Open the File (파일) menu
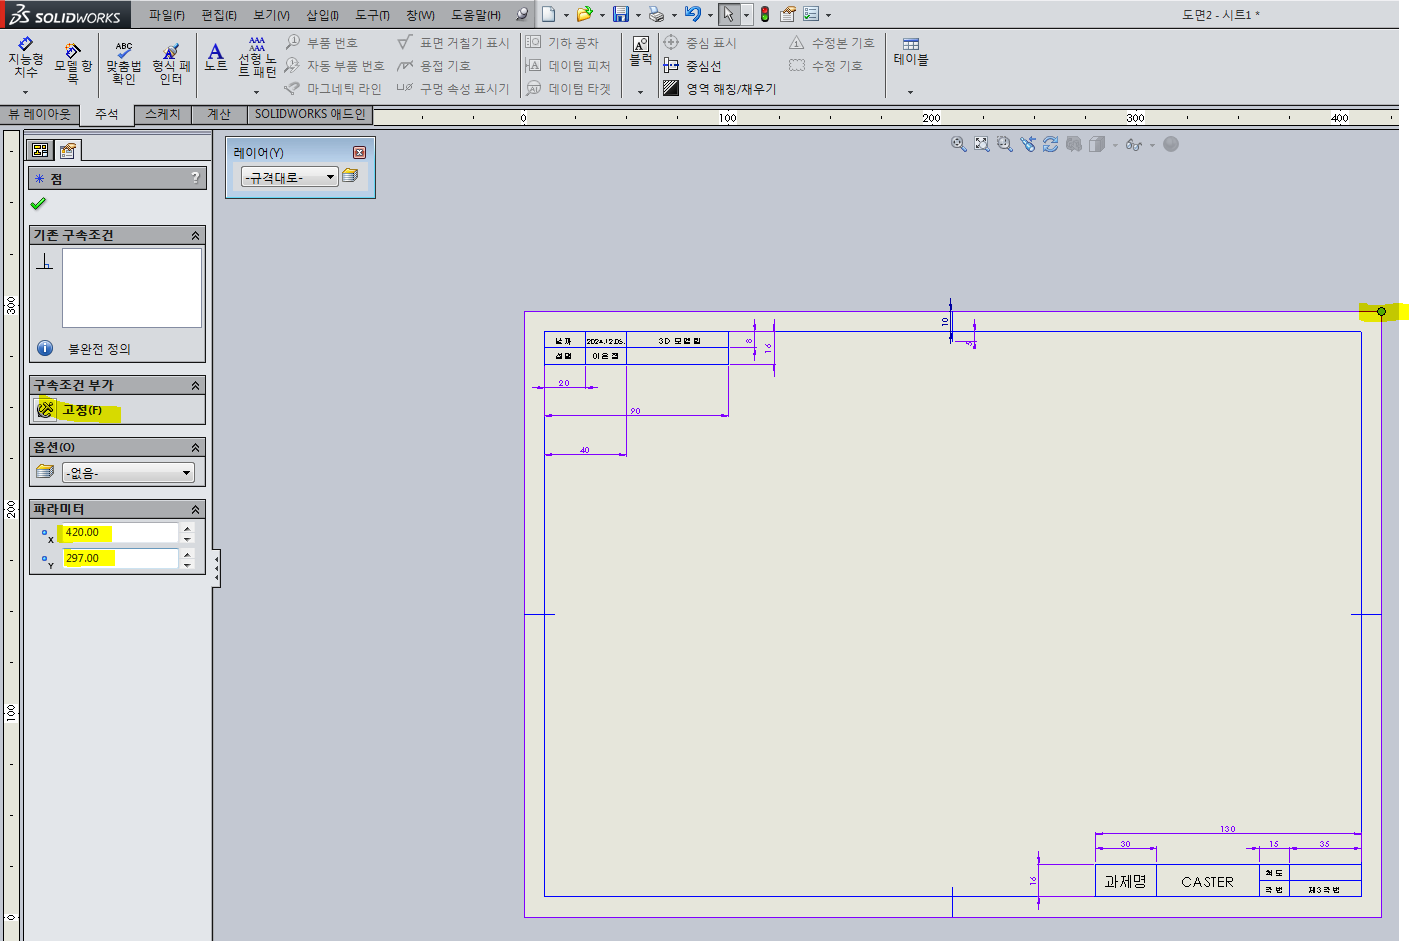The height and width of the screenshot is (941, 1409). tap(167, 15)
